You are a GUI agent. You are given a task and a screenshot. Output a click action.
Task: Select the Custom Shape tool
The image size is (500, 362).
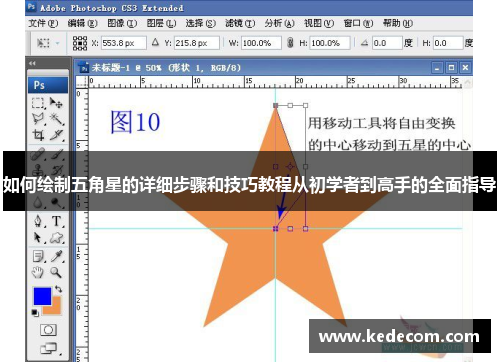pyautogui.click(x=56, y=238)
